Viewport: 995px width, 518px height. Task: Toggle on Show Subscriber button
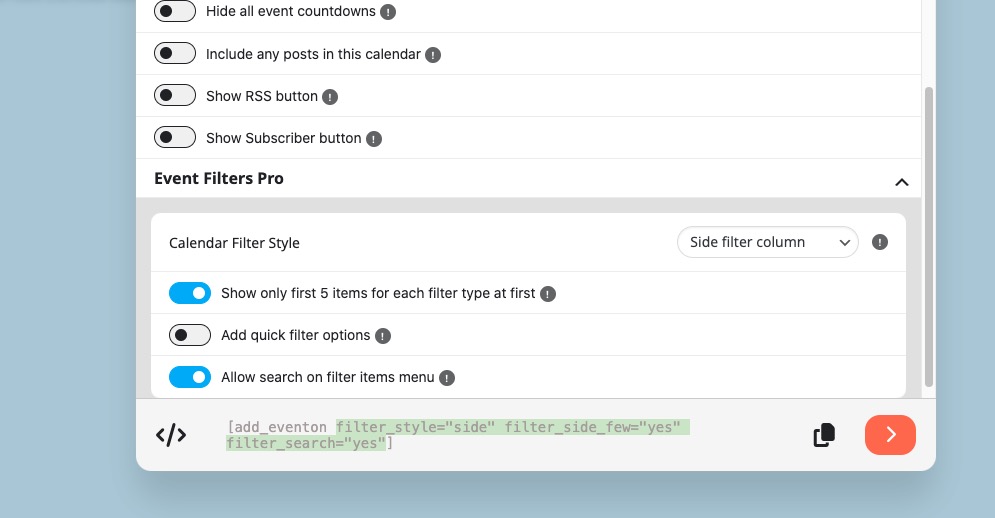coord(175,138)
